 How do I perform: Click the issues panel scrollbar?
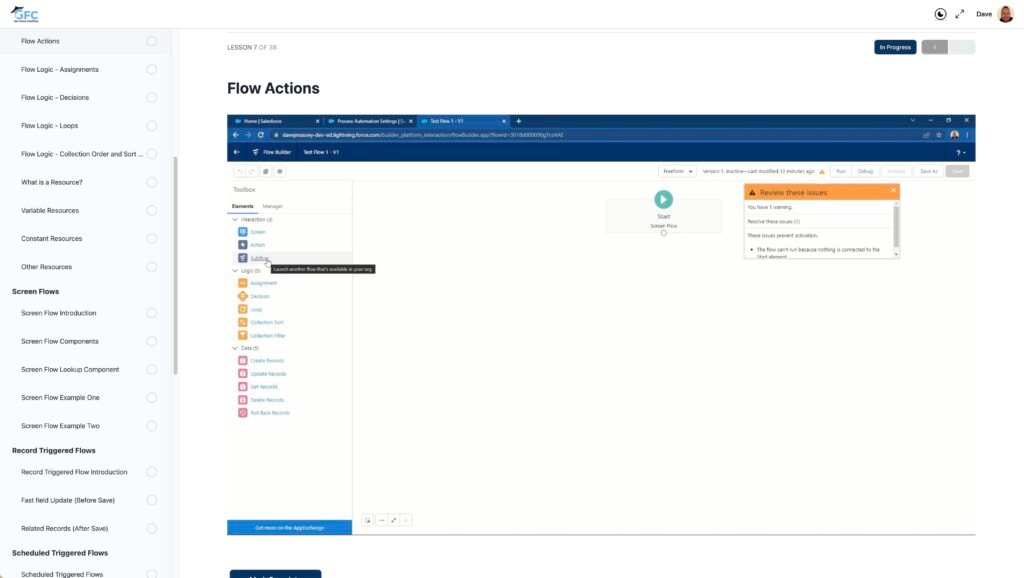[x=896, y=227]
